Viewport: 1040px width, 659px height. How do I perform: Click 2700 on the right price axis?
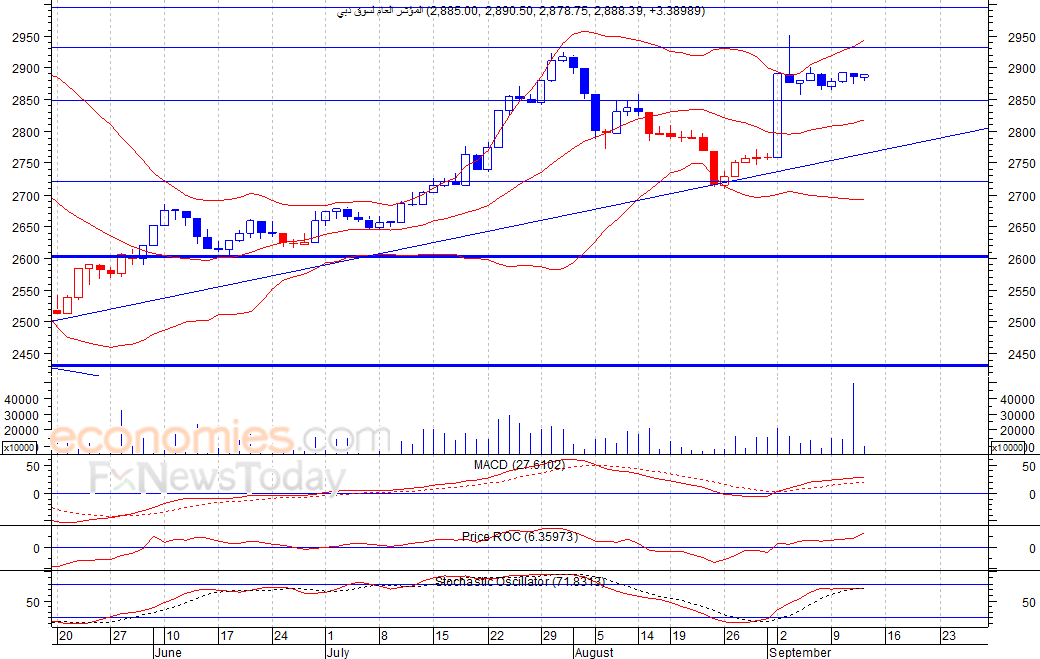tap(1021, 196)
